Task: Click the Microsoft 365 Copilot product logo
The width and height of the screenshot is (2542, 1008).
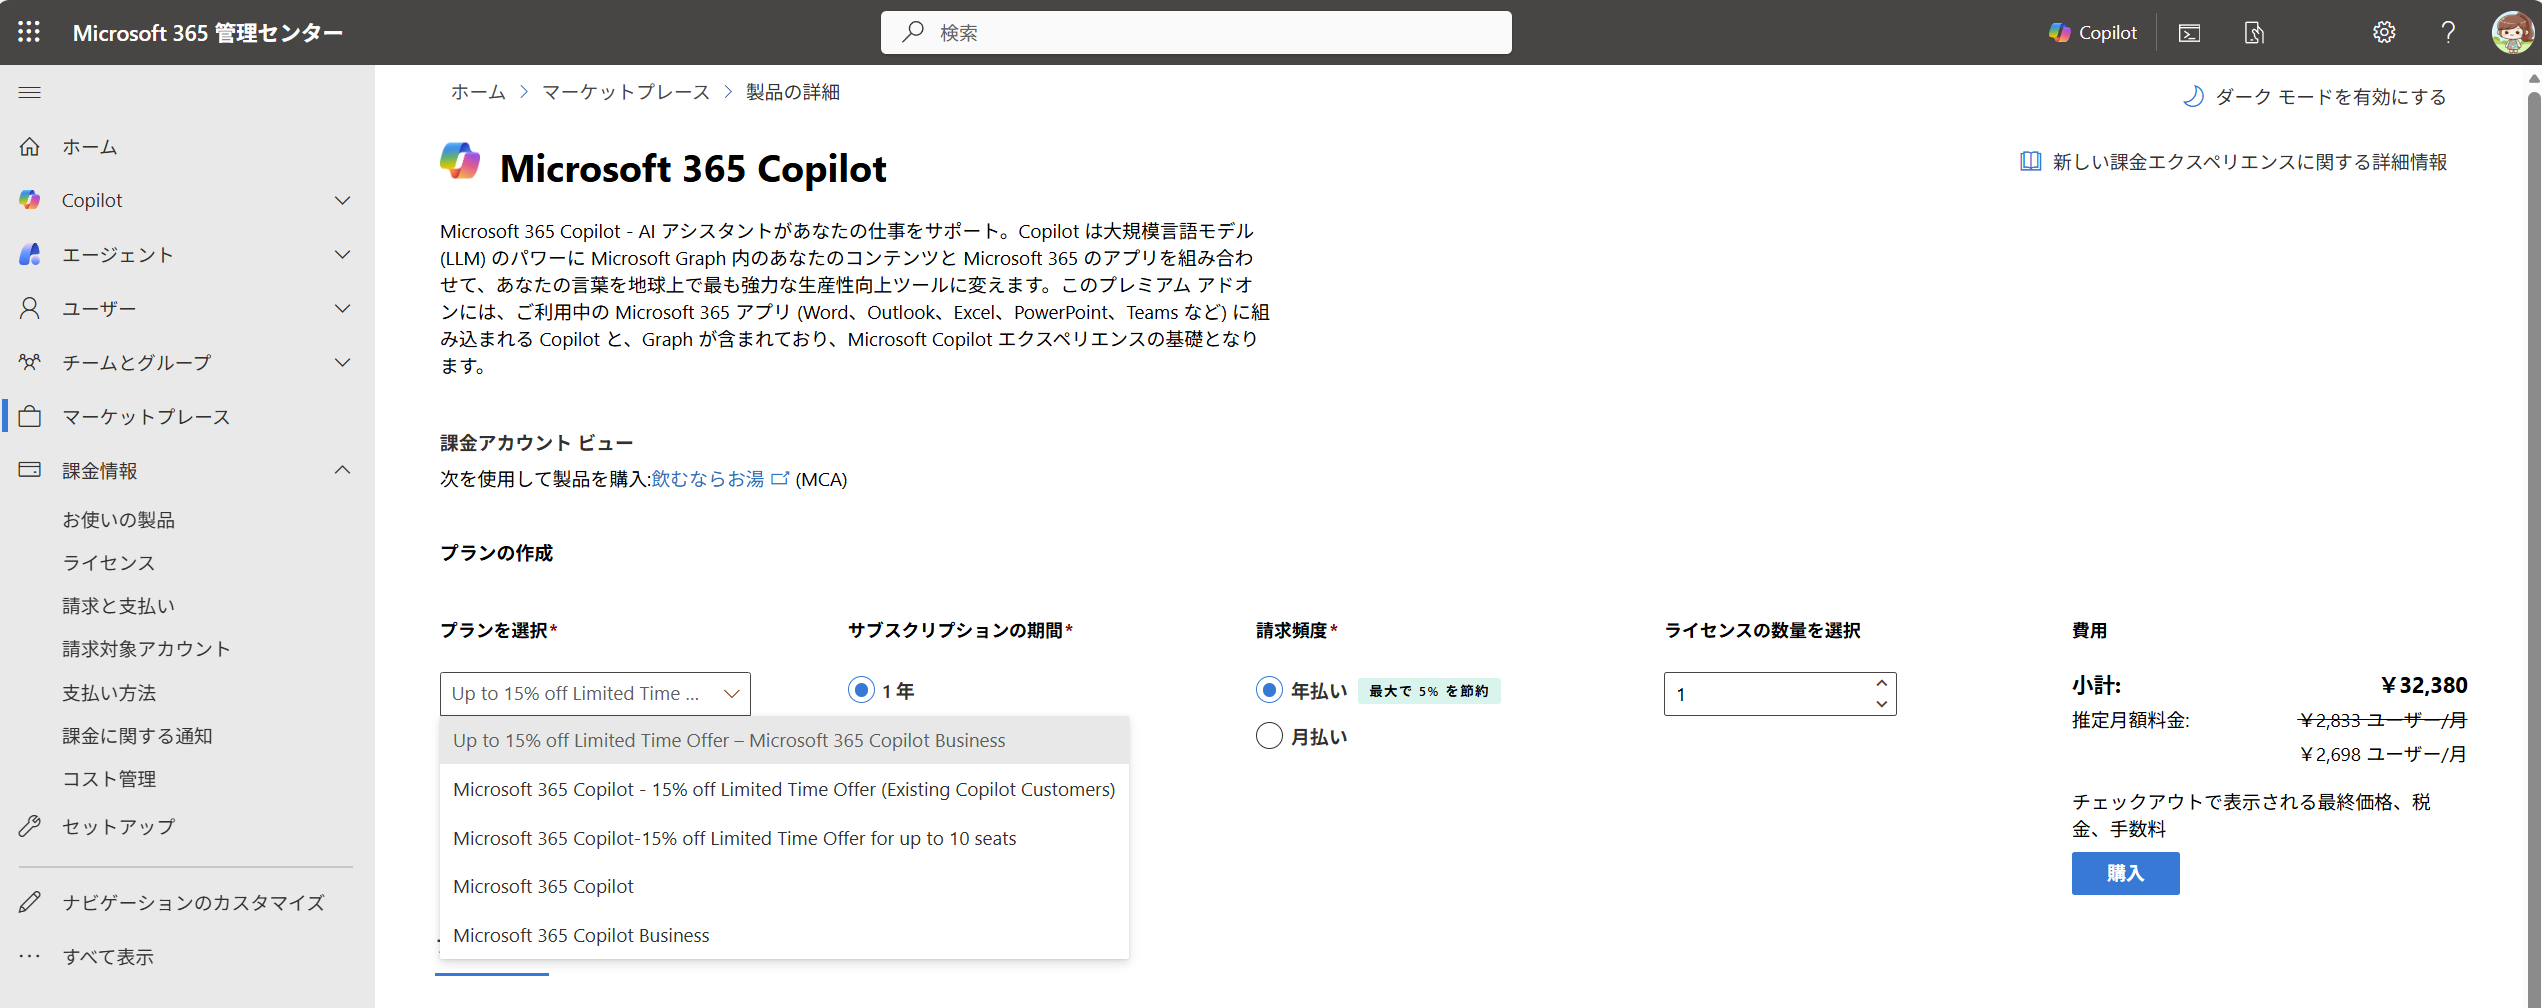Action: 460,161
